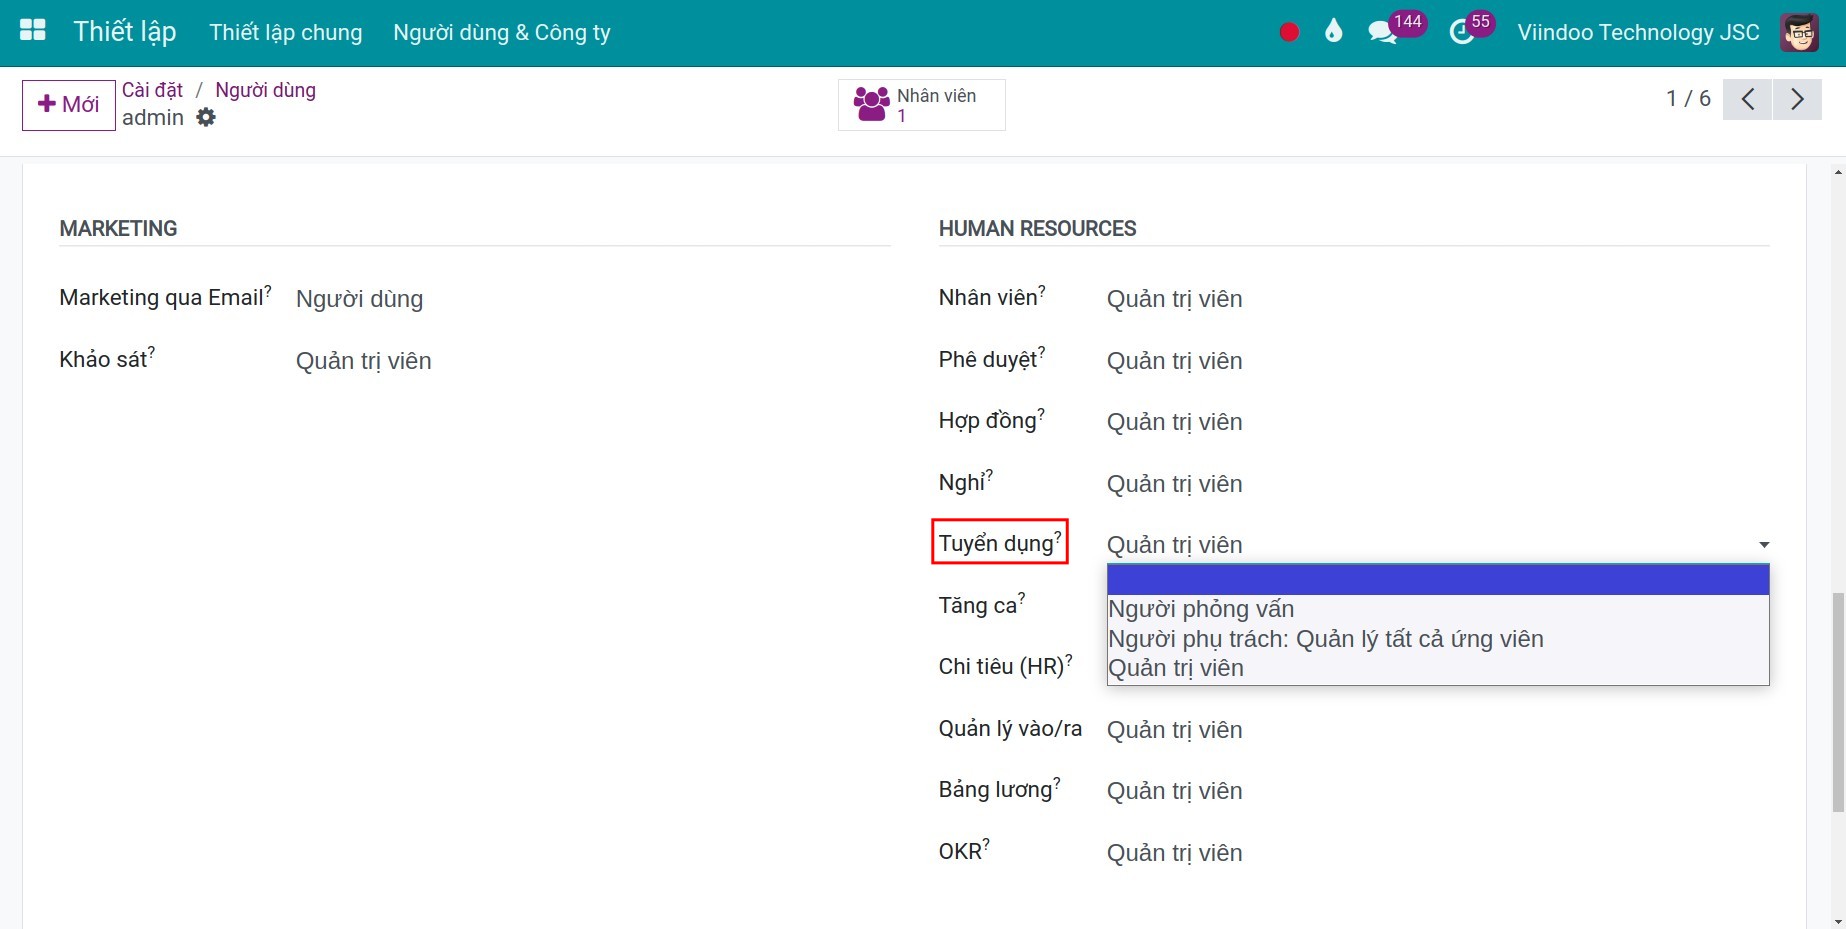Go to next record arrow
Viewport: 1846px width, 929px height.
point(1797,99)
